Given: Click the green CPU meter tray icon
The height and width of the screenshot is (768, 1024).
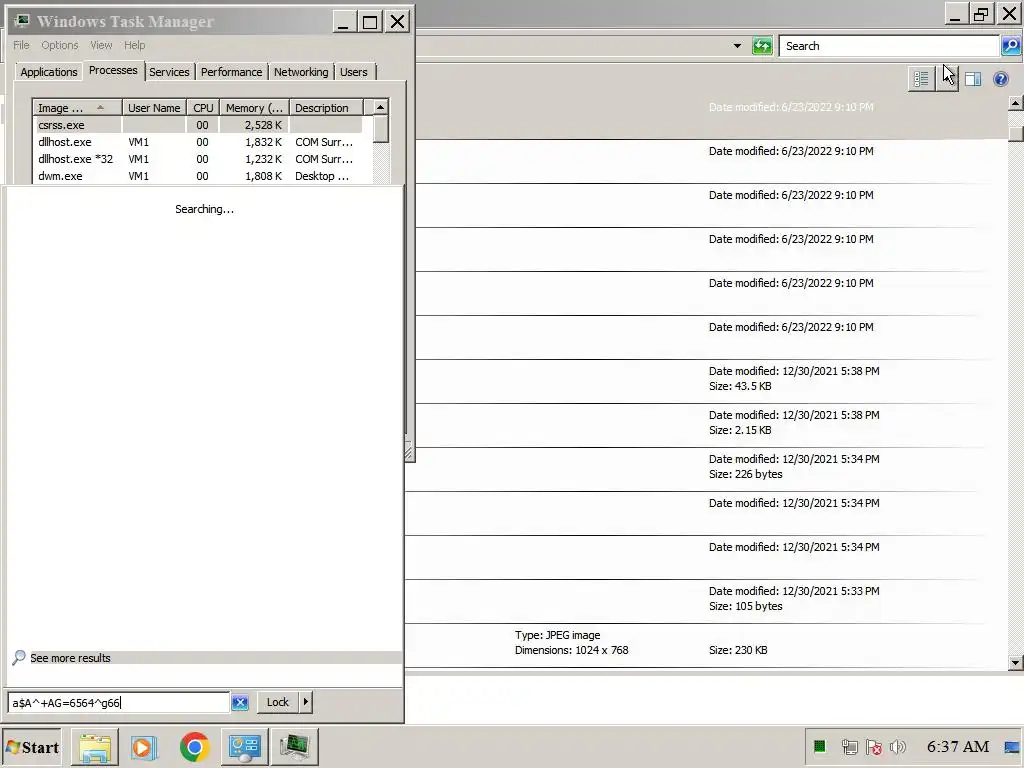Looking at the screenshot, I should [820, 746].
